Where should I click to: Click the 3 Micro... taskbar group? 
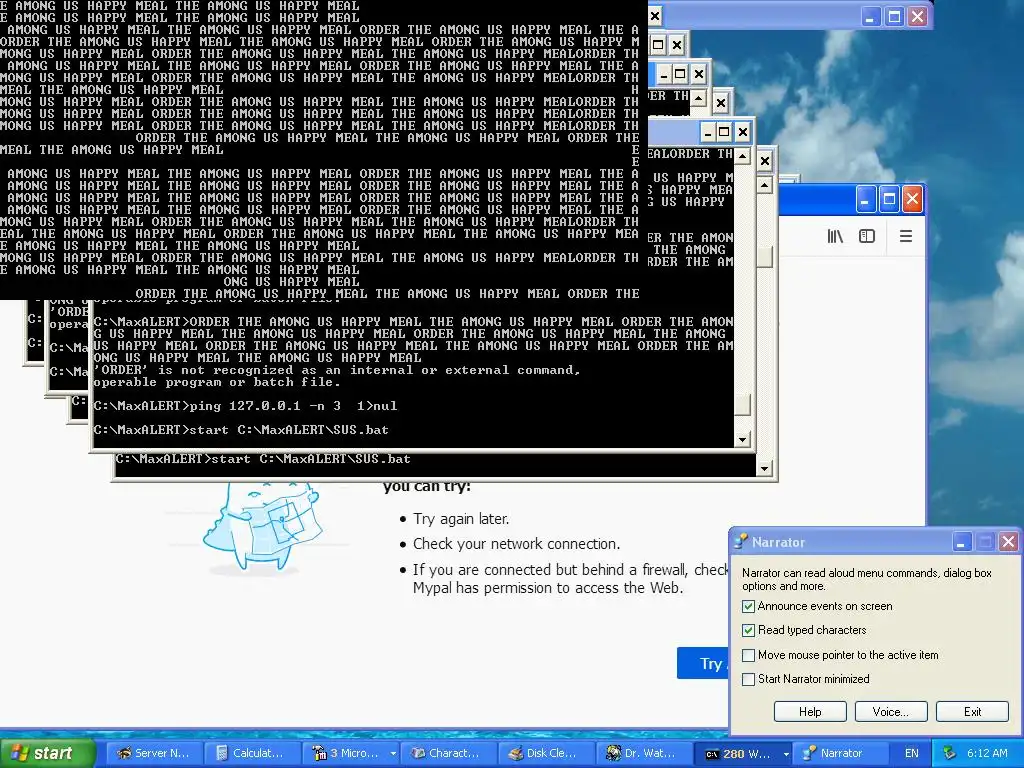(345, 753)
